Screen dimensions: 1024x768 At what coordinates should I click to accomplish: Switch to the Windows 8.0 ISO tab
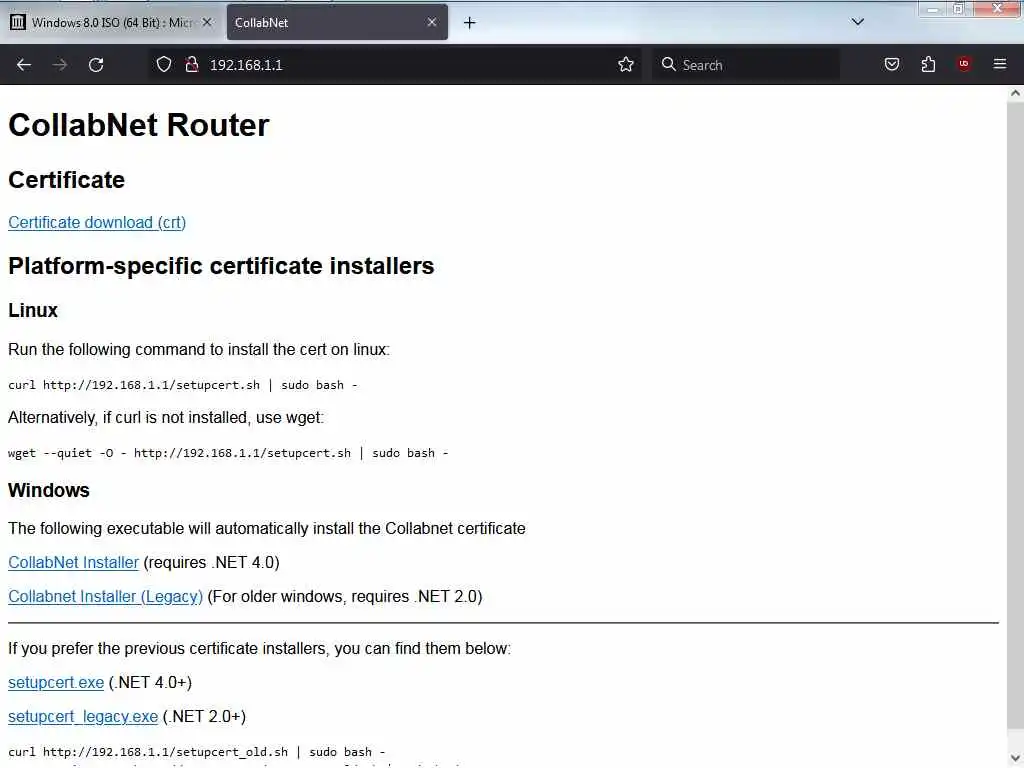[x=112, y=23]
